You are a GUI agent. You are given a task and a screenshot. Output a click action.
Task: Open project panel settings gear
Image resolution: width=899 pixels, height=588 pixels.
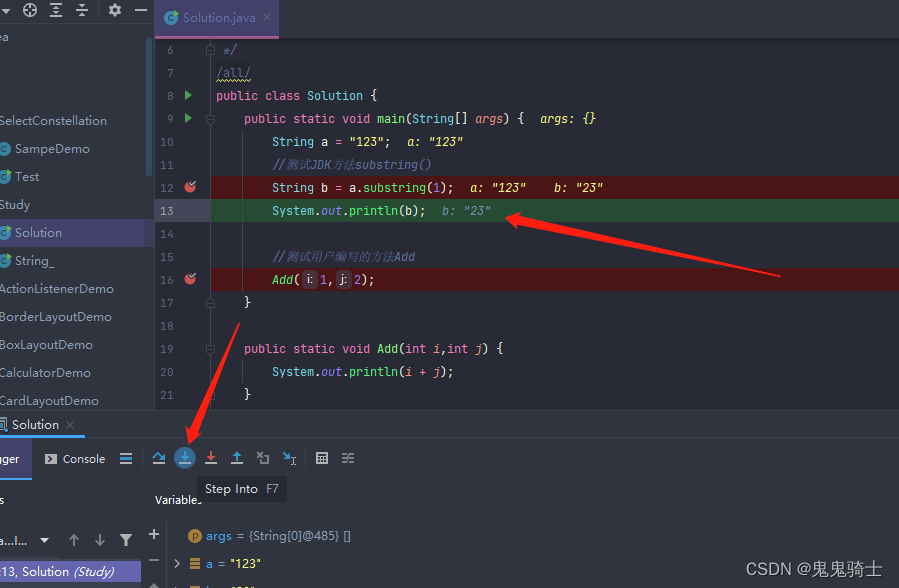click(x=115, y=10)
